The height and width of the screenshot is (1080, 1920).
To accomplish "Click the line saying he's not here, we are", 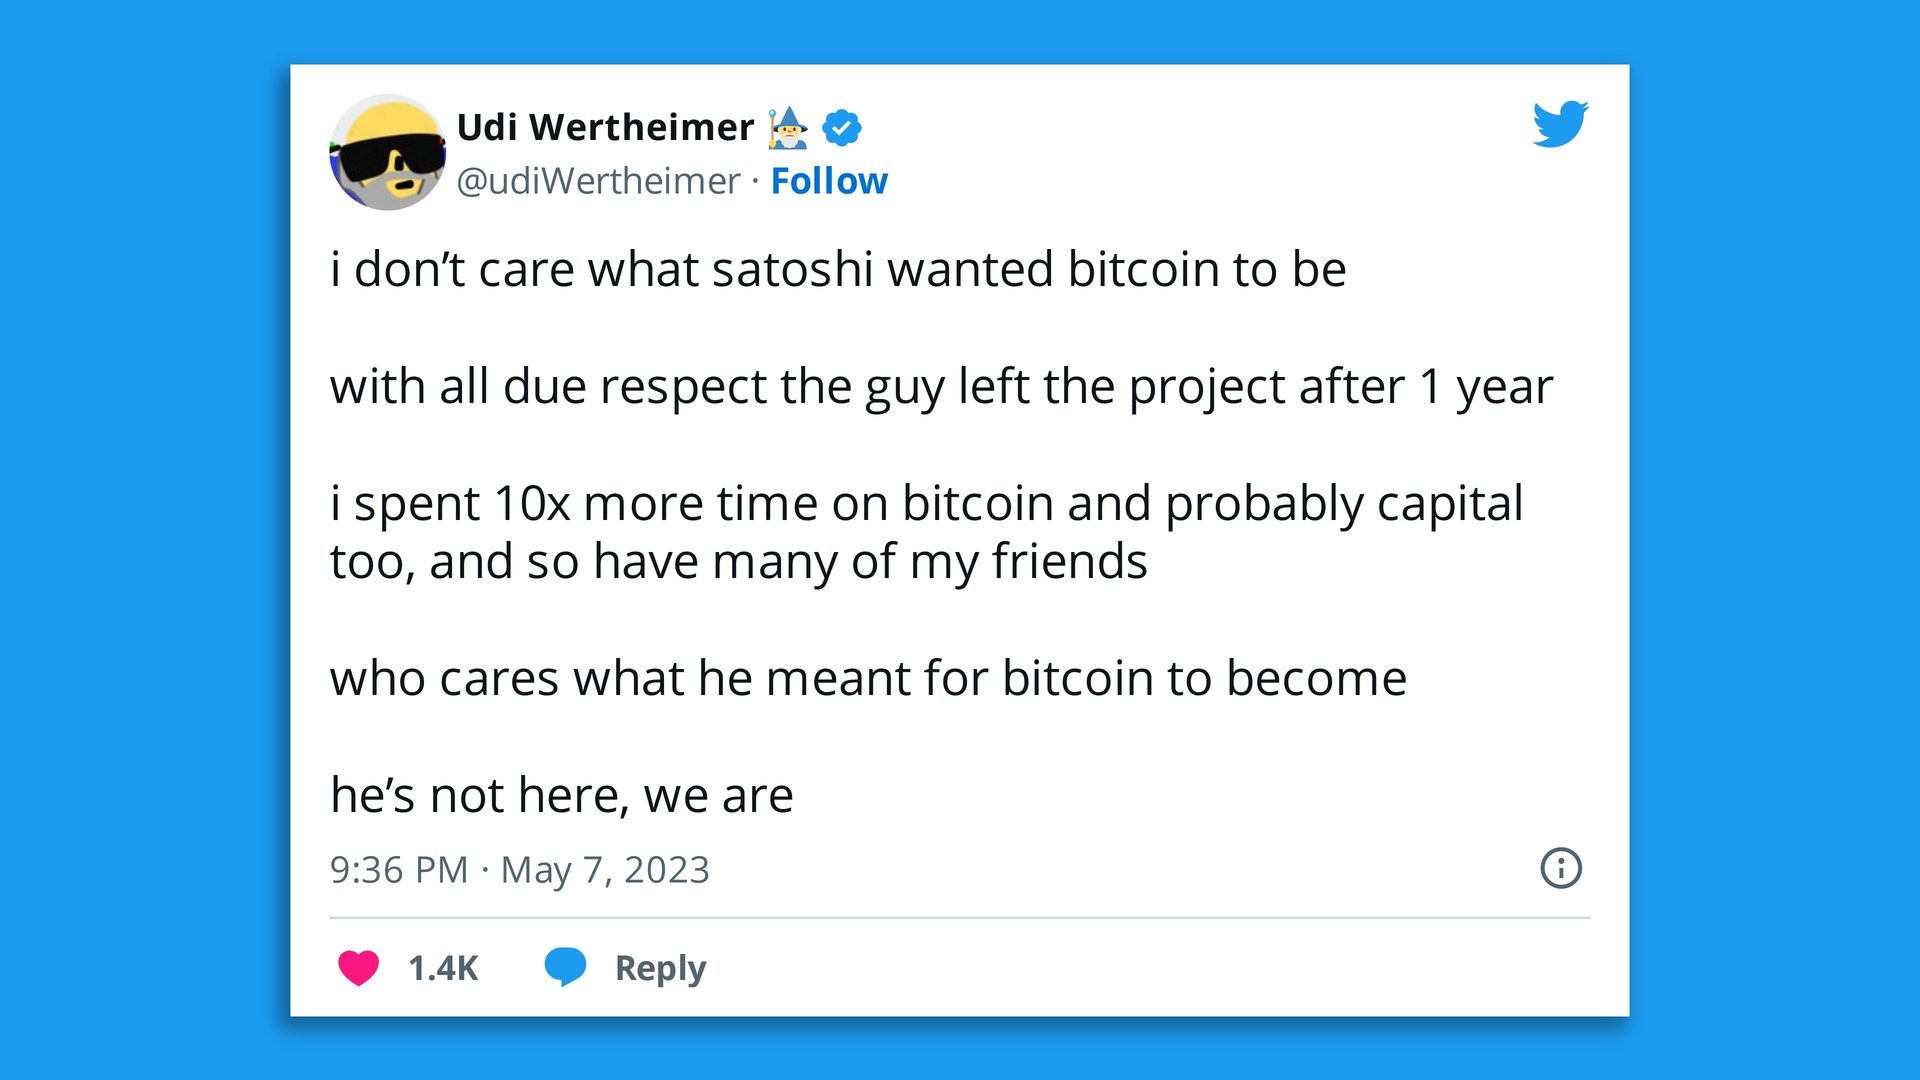I will 562,793.
